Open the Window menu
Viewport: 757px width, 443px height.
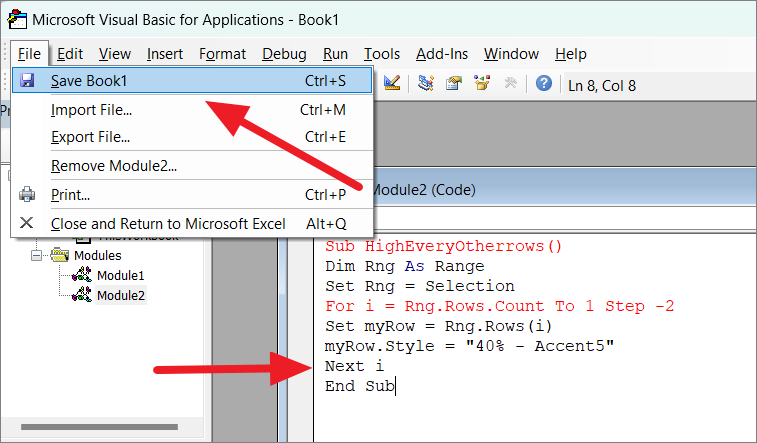coord(511,54)
